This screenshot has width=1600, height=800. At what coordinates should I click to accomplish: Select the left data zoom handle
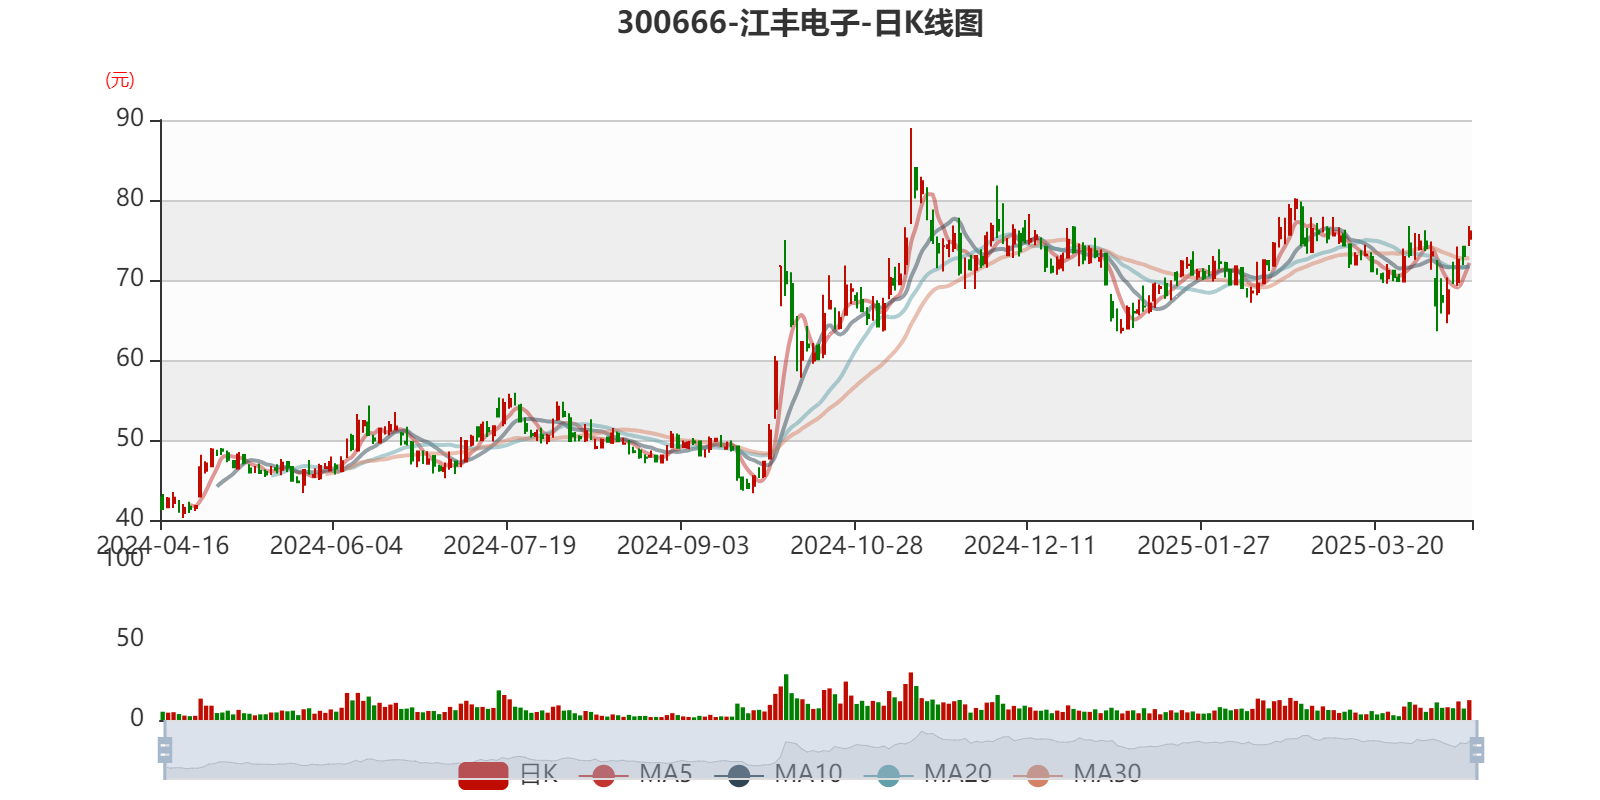pyautogui.click(x=165, y=749)
